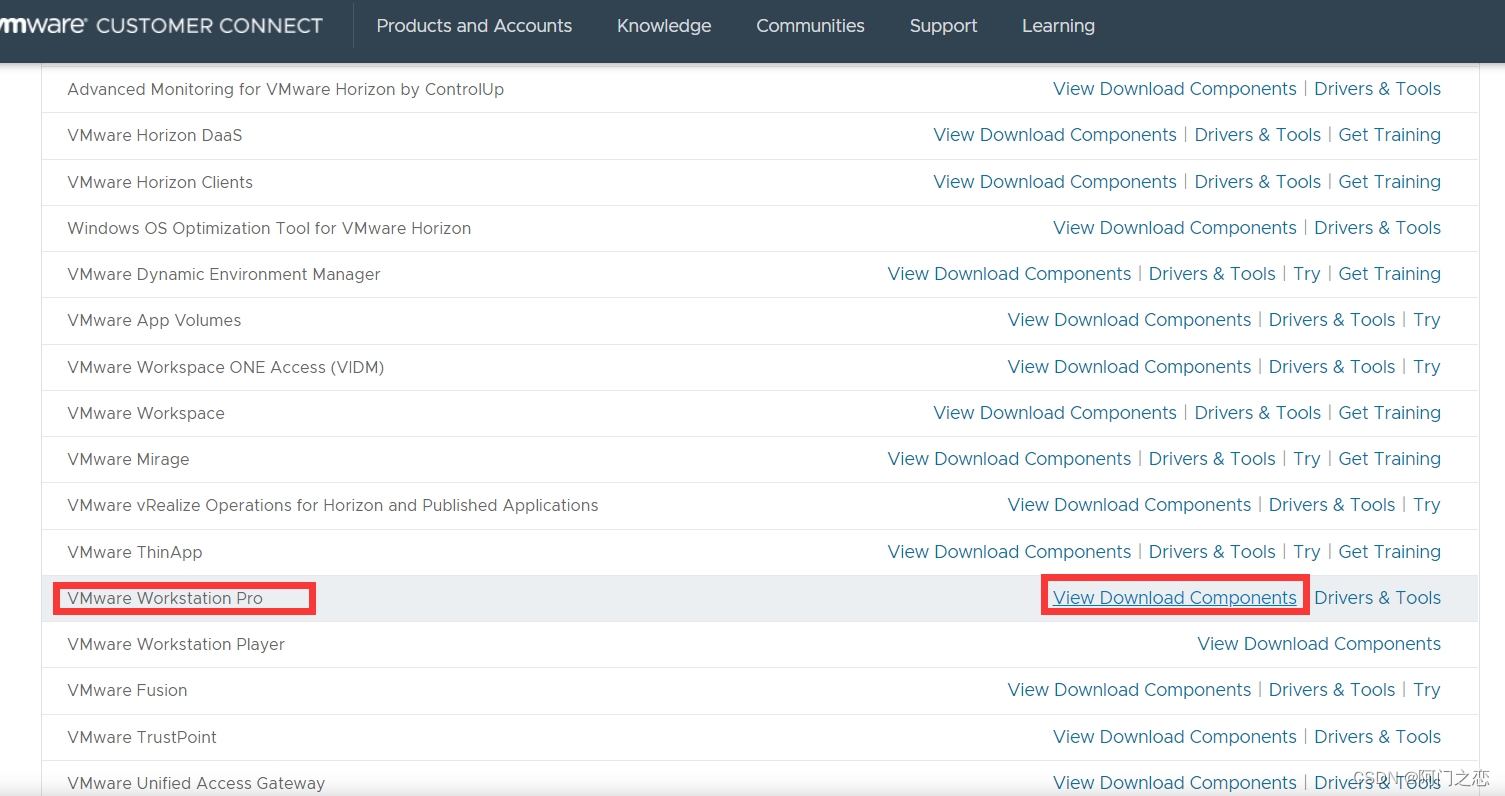
Task: Select the 'VMware App Volumes' product name
Action: pos(154,320)
